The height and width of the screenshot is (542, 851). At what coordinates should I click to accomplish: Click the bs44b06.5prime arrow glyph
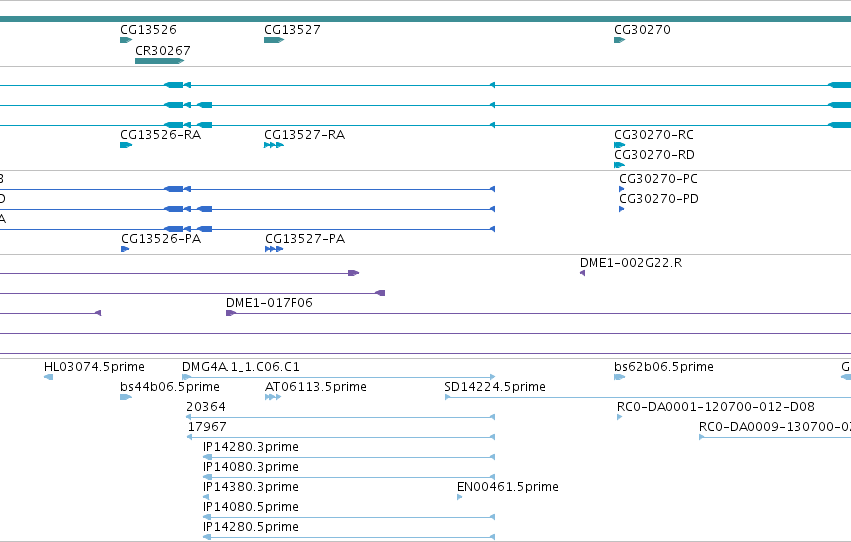point(126,397)
